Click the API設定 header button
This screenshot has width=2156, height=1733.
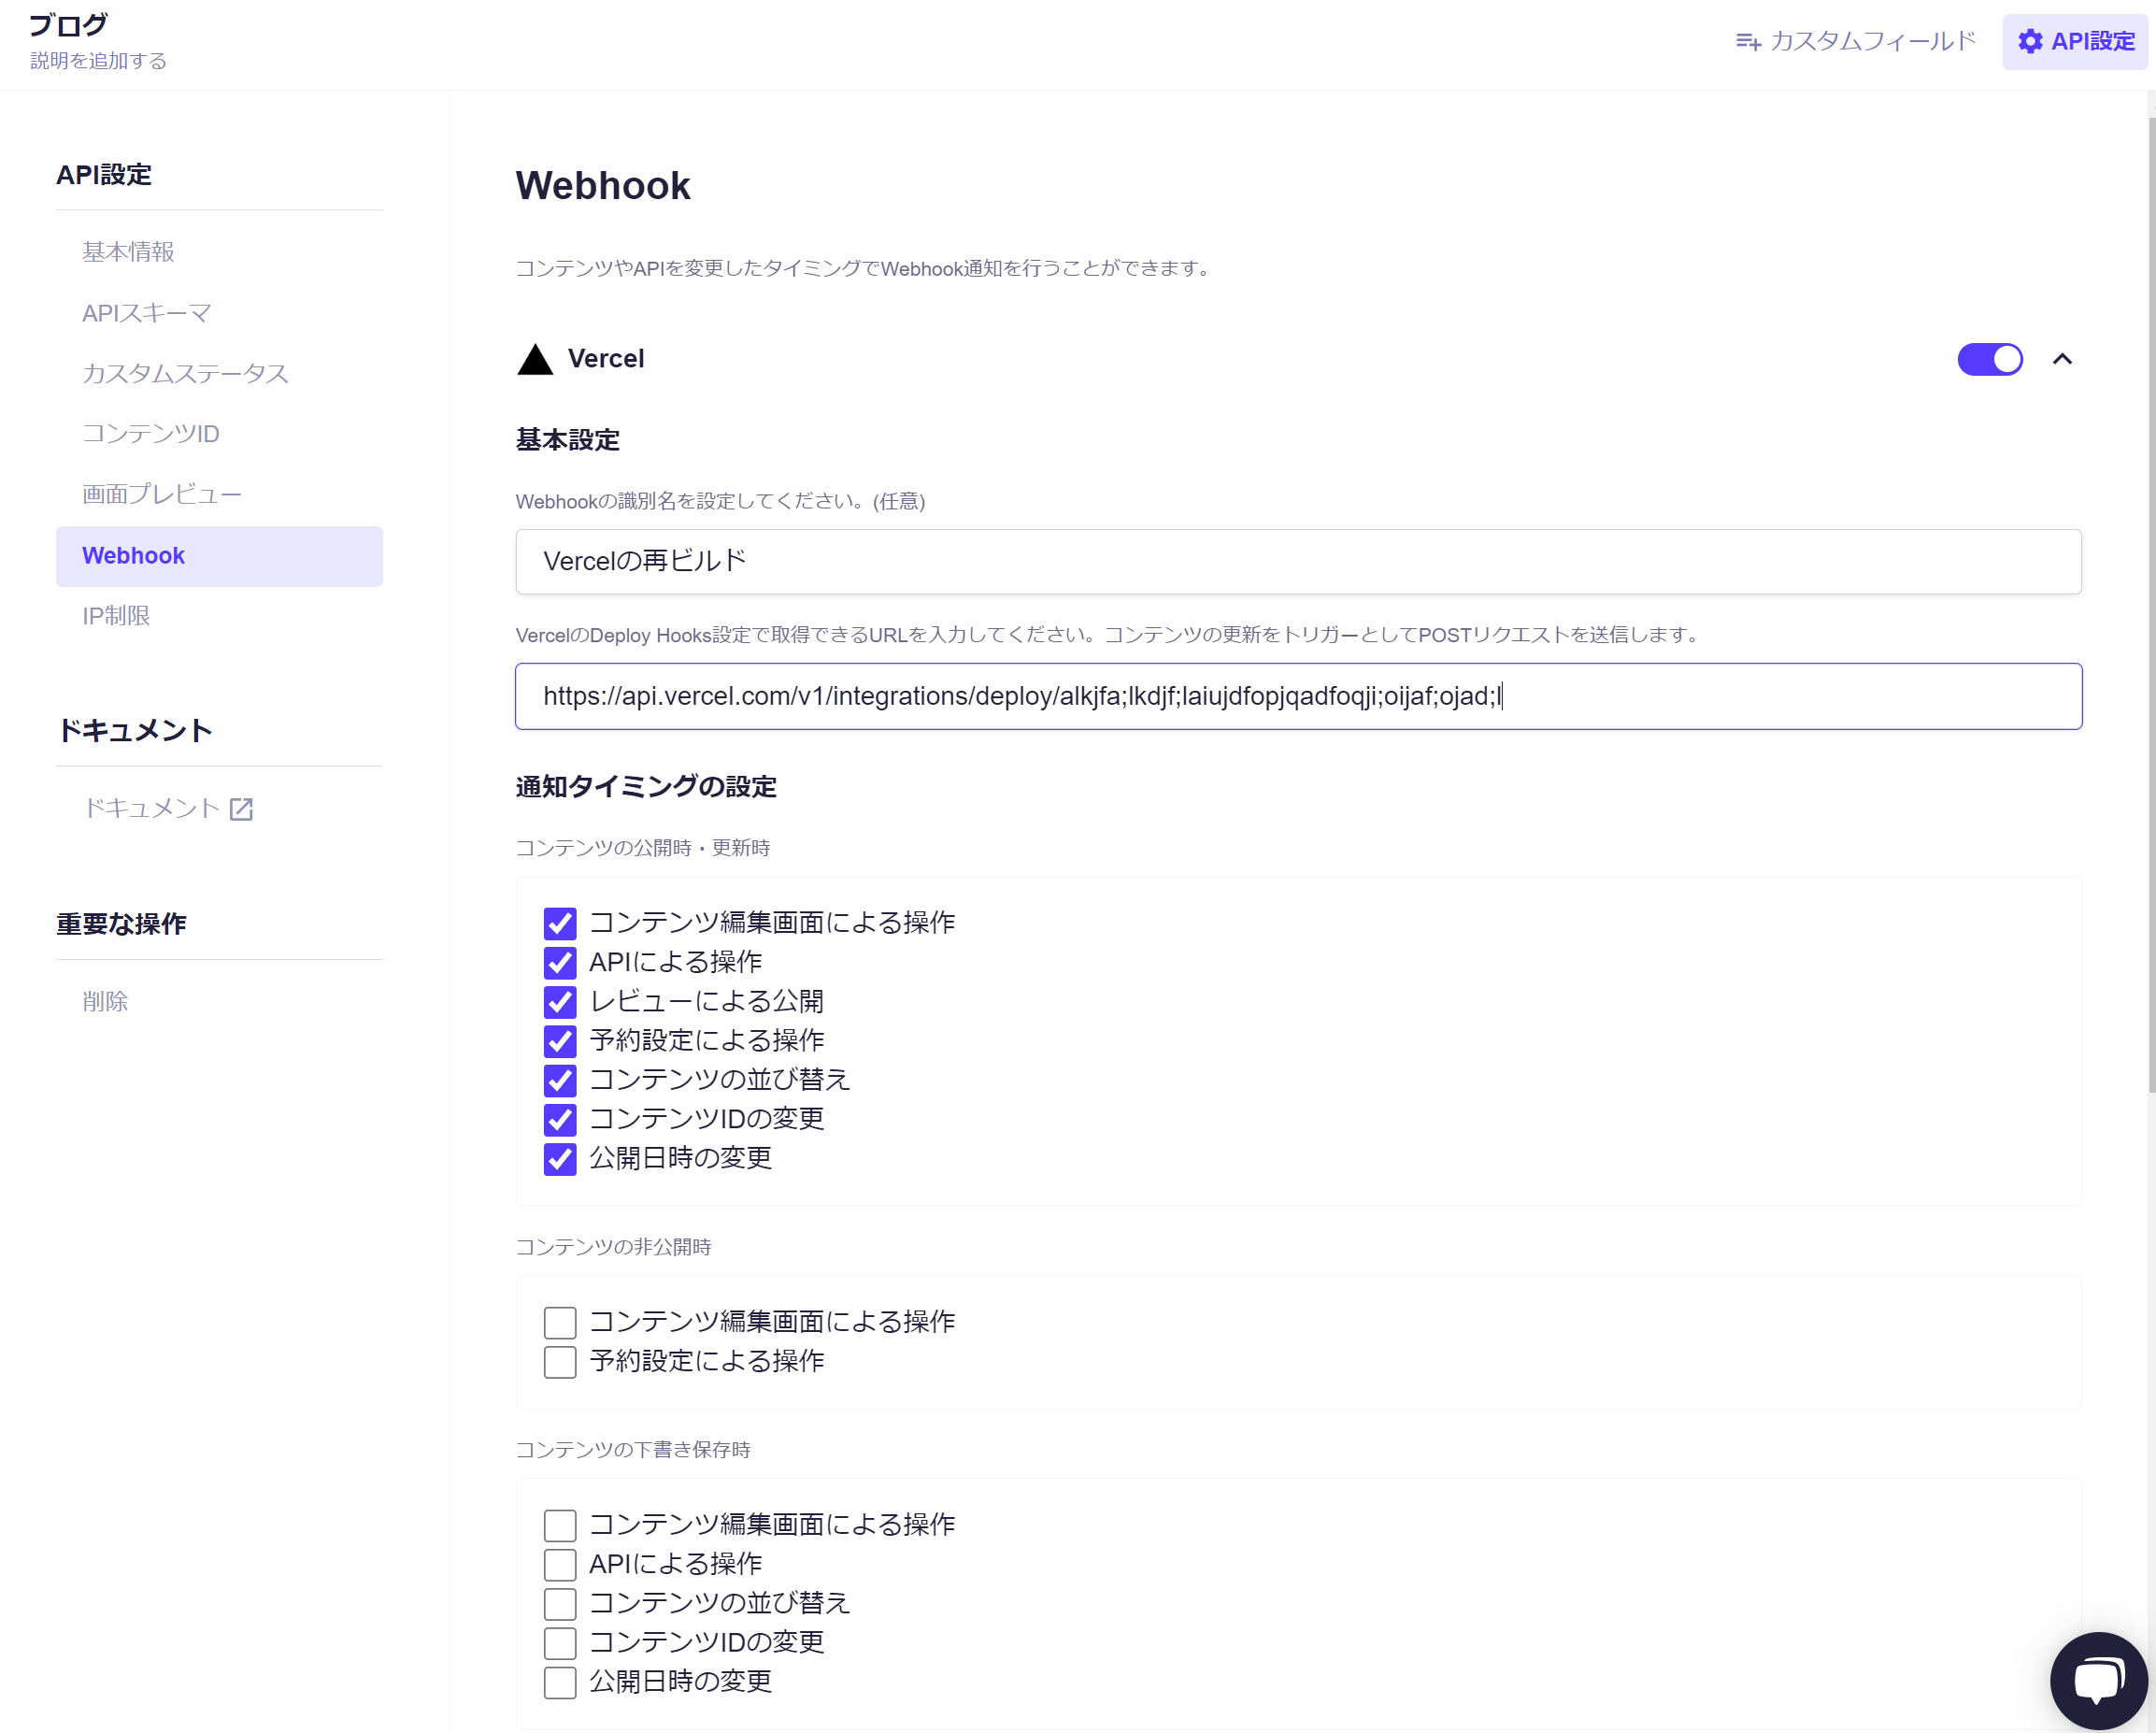point(2075,41)
